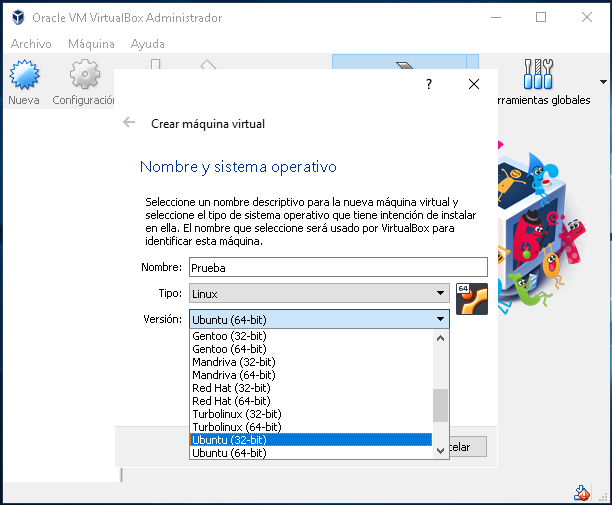The image size is (612, 505).
Task: Open the Máquina menu
Action: pos(91,44)
